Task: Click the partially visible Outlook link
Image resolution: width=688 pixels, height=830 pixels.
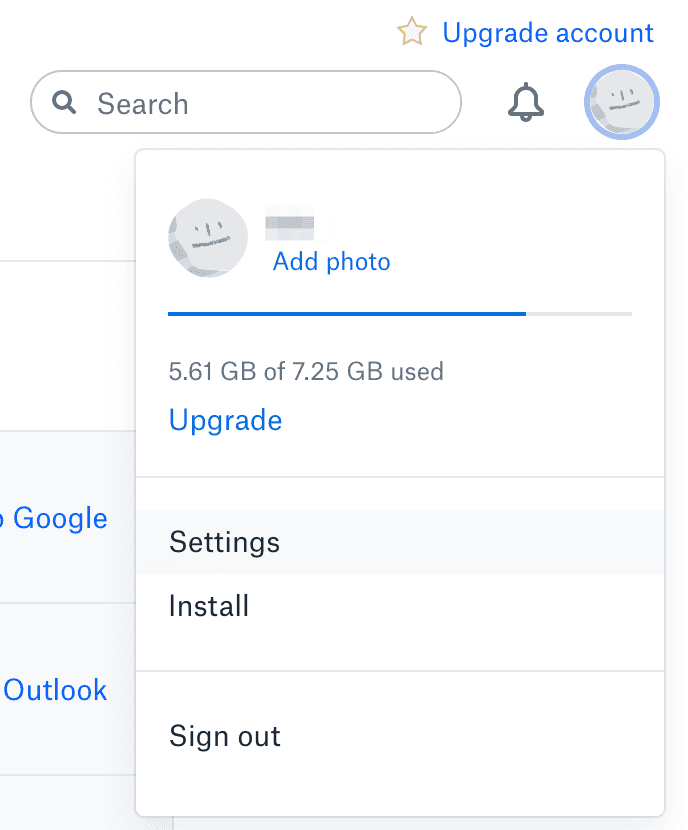Action: click(55, 690)
